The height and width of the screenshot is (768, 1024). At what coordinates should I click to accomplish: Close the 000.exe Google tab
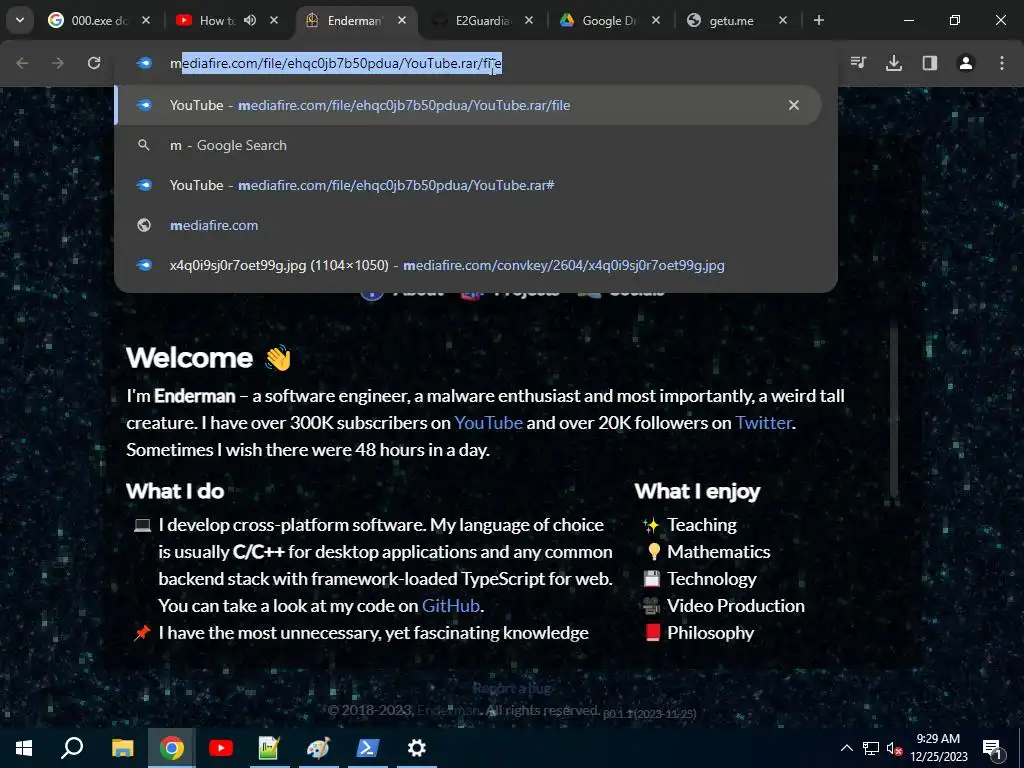pos(146,20)
